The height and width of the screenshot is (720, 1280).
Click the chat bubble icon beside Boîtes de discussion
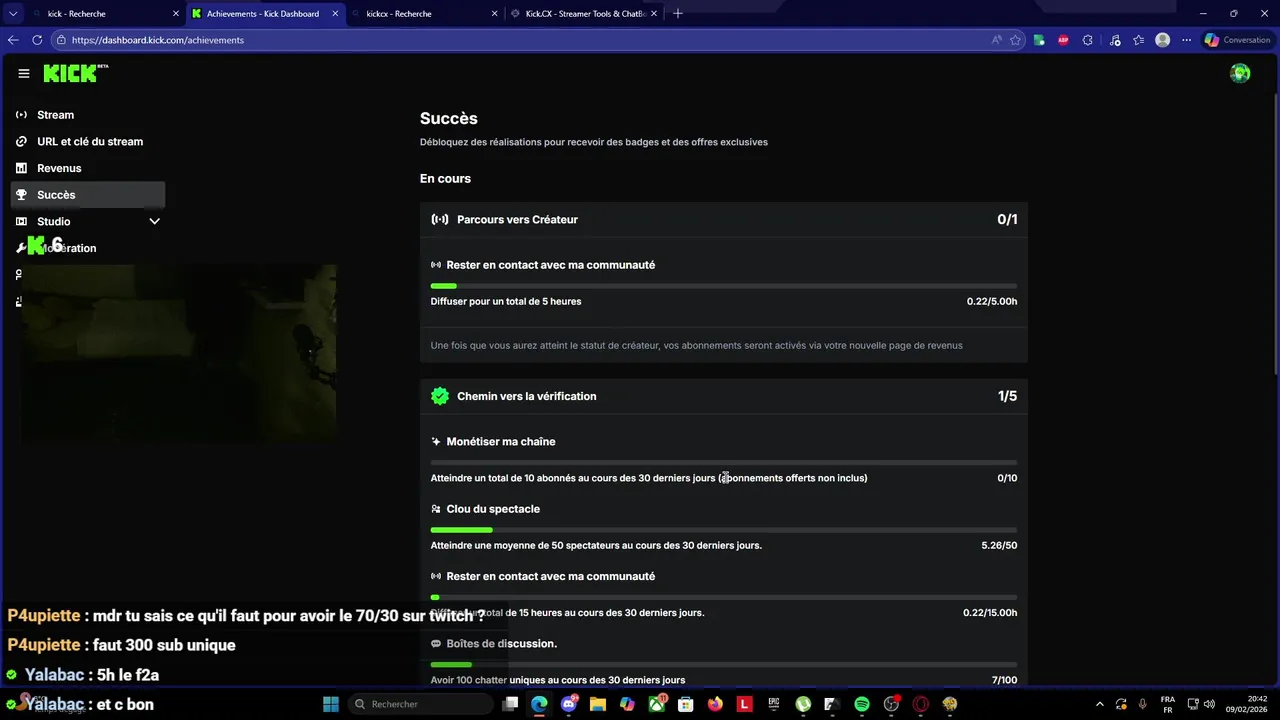[x=436, y=644]
